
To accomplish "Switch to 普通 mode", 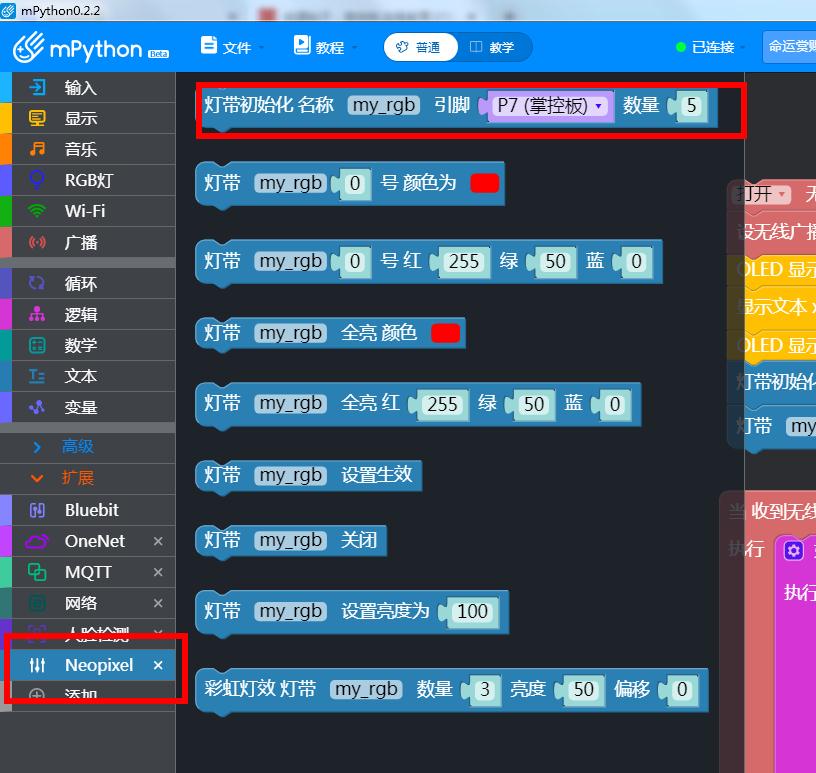I will [x=420, y=47].
